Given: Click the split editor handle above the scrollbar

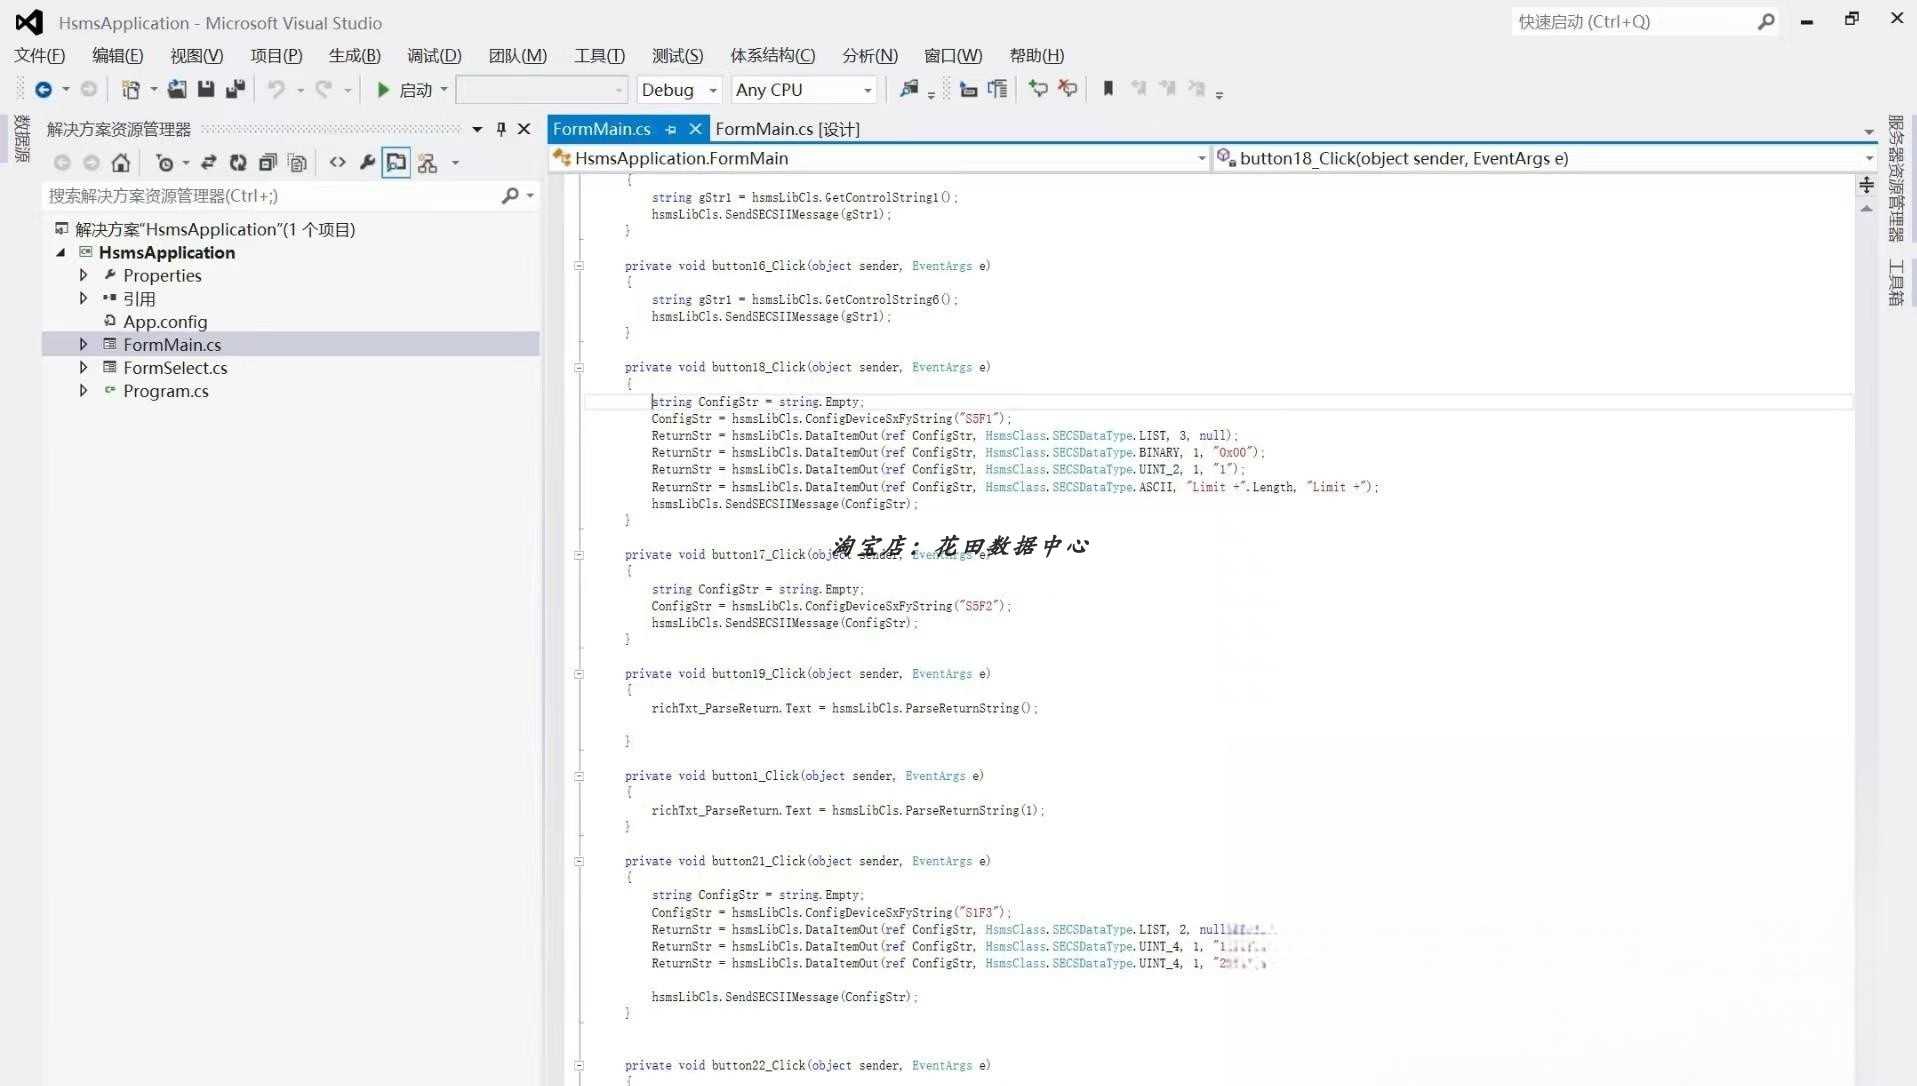Looking at the screenshot, I should 1866,185.
